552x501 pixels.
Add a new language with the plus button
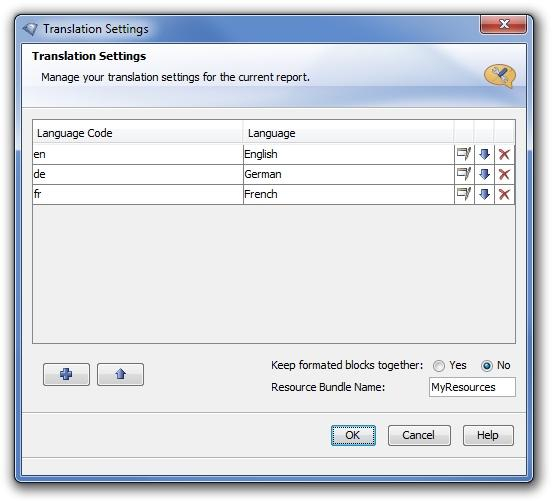coord(67,374)
